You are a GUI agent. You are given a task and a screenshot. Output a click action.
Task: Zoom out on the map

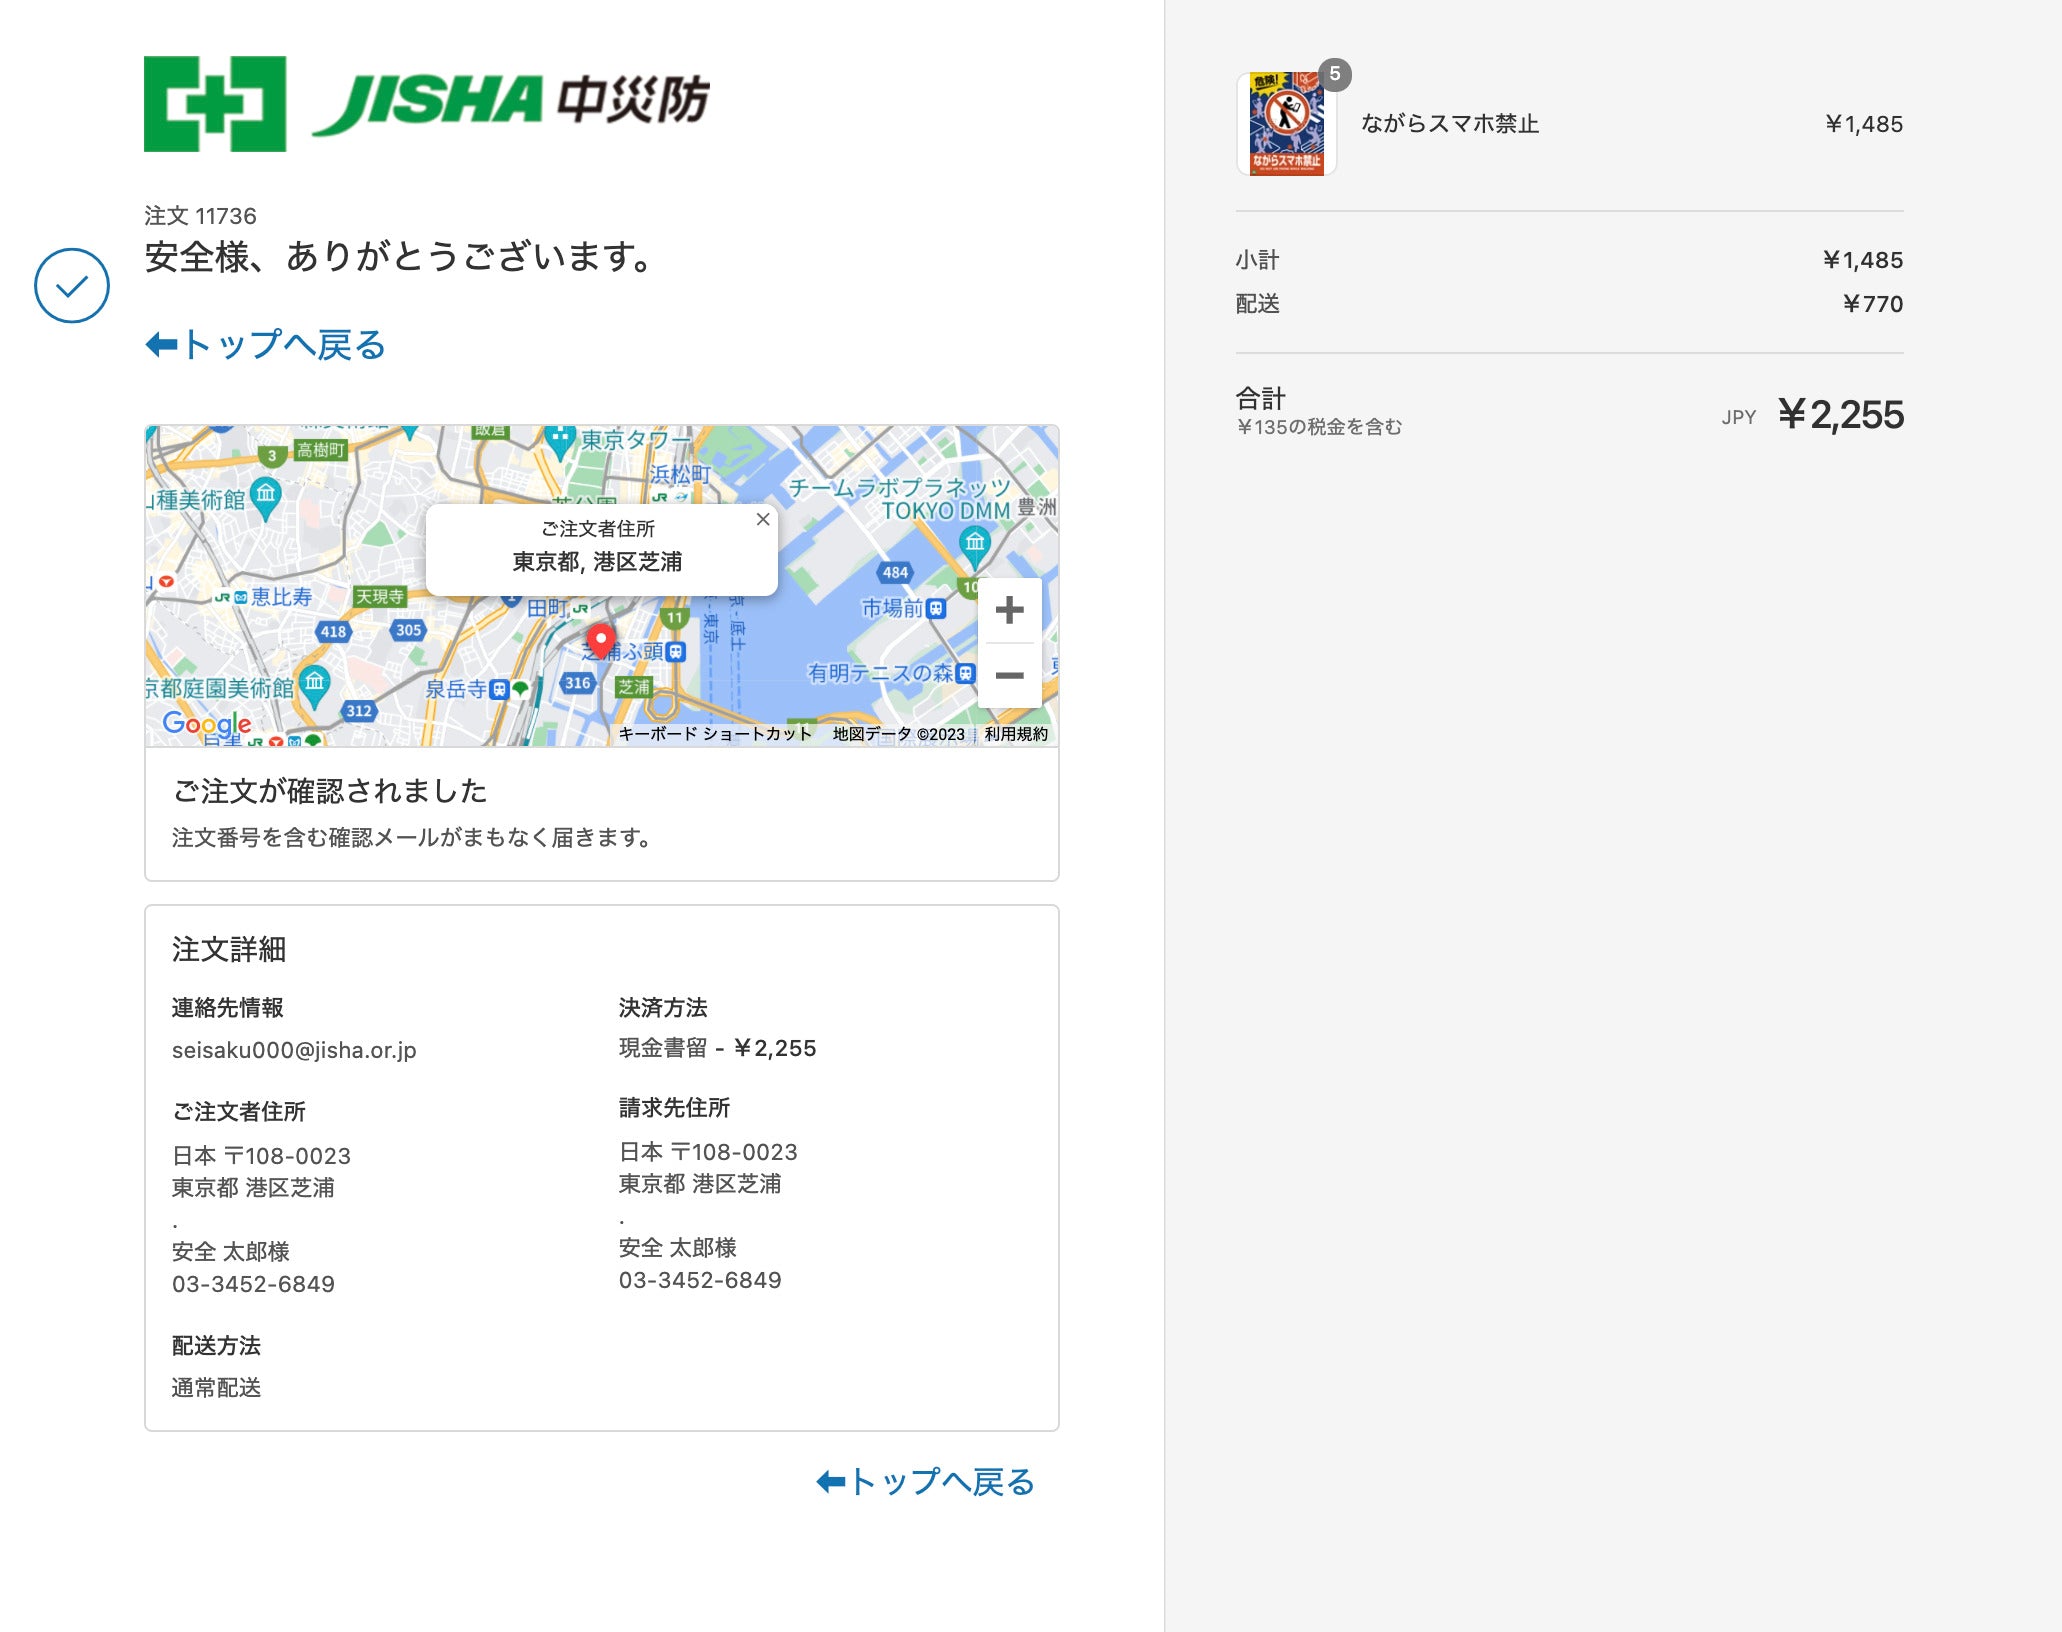tap(1009, 676)
